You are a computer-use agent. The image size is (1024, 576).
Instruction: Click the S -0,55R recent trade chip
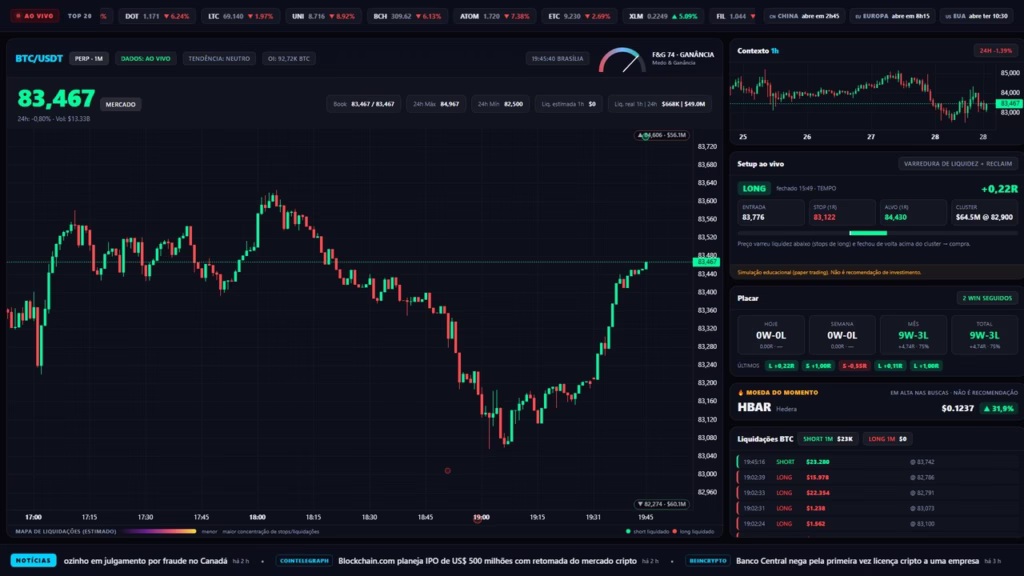click(854, 366)
